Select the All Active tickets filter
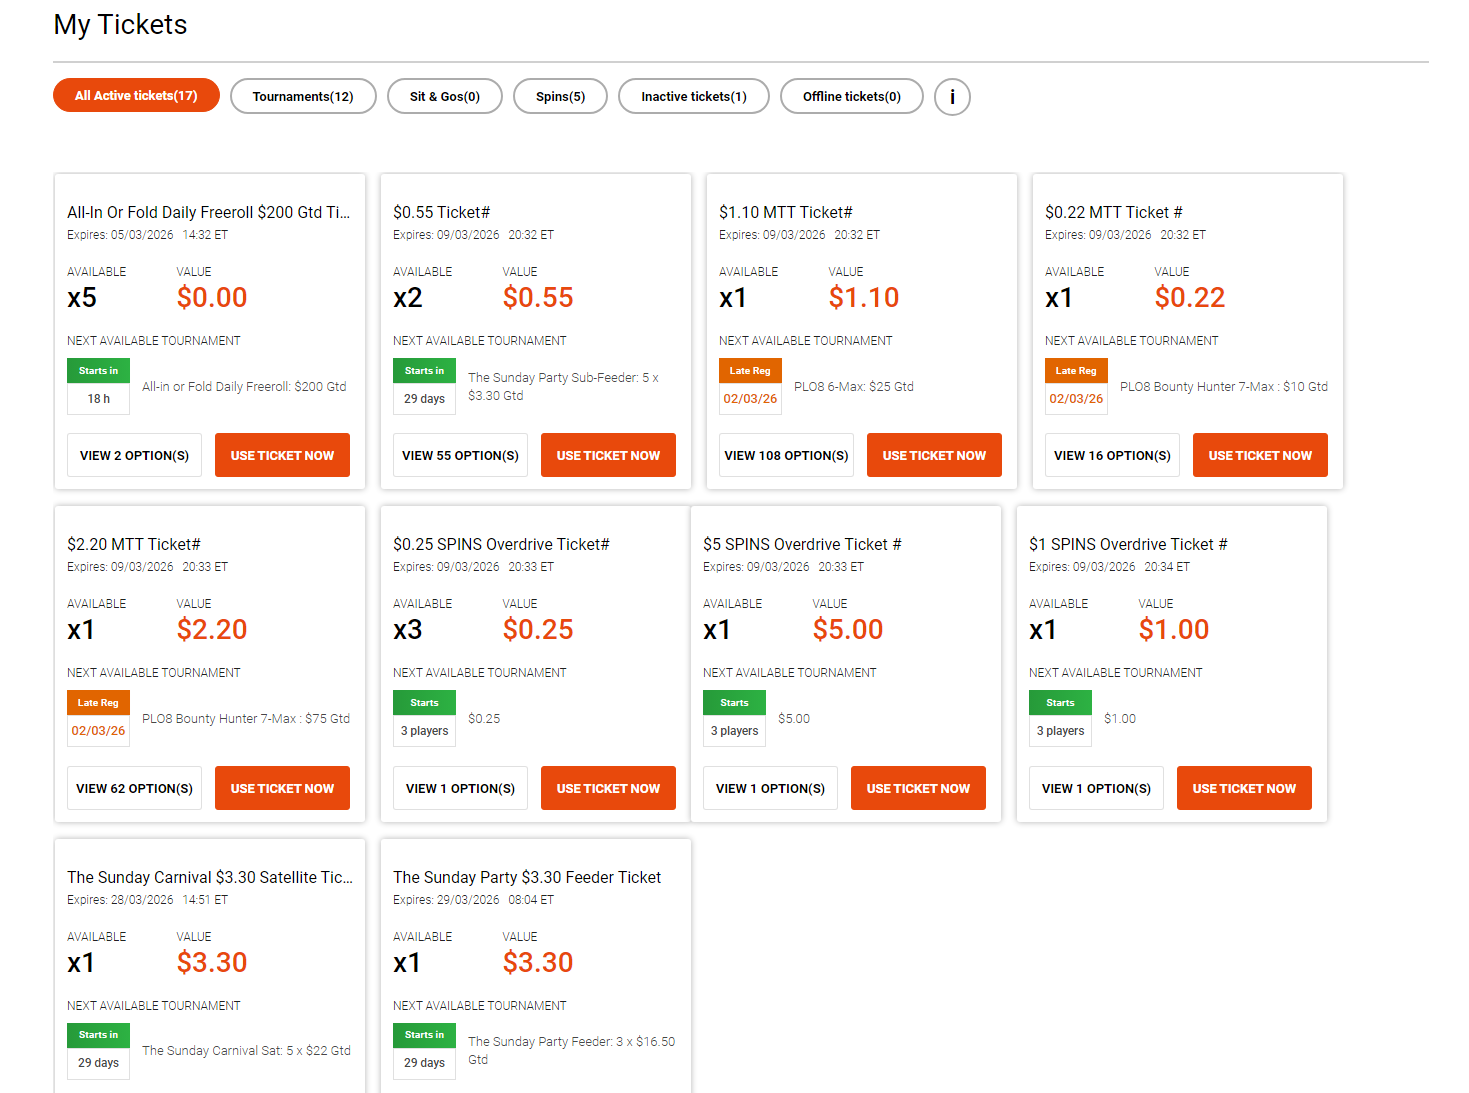 (x=136, y=96)
